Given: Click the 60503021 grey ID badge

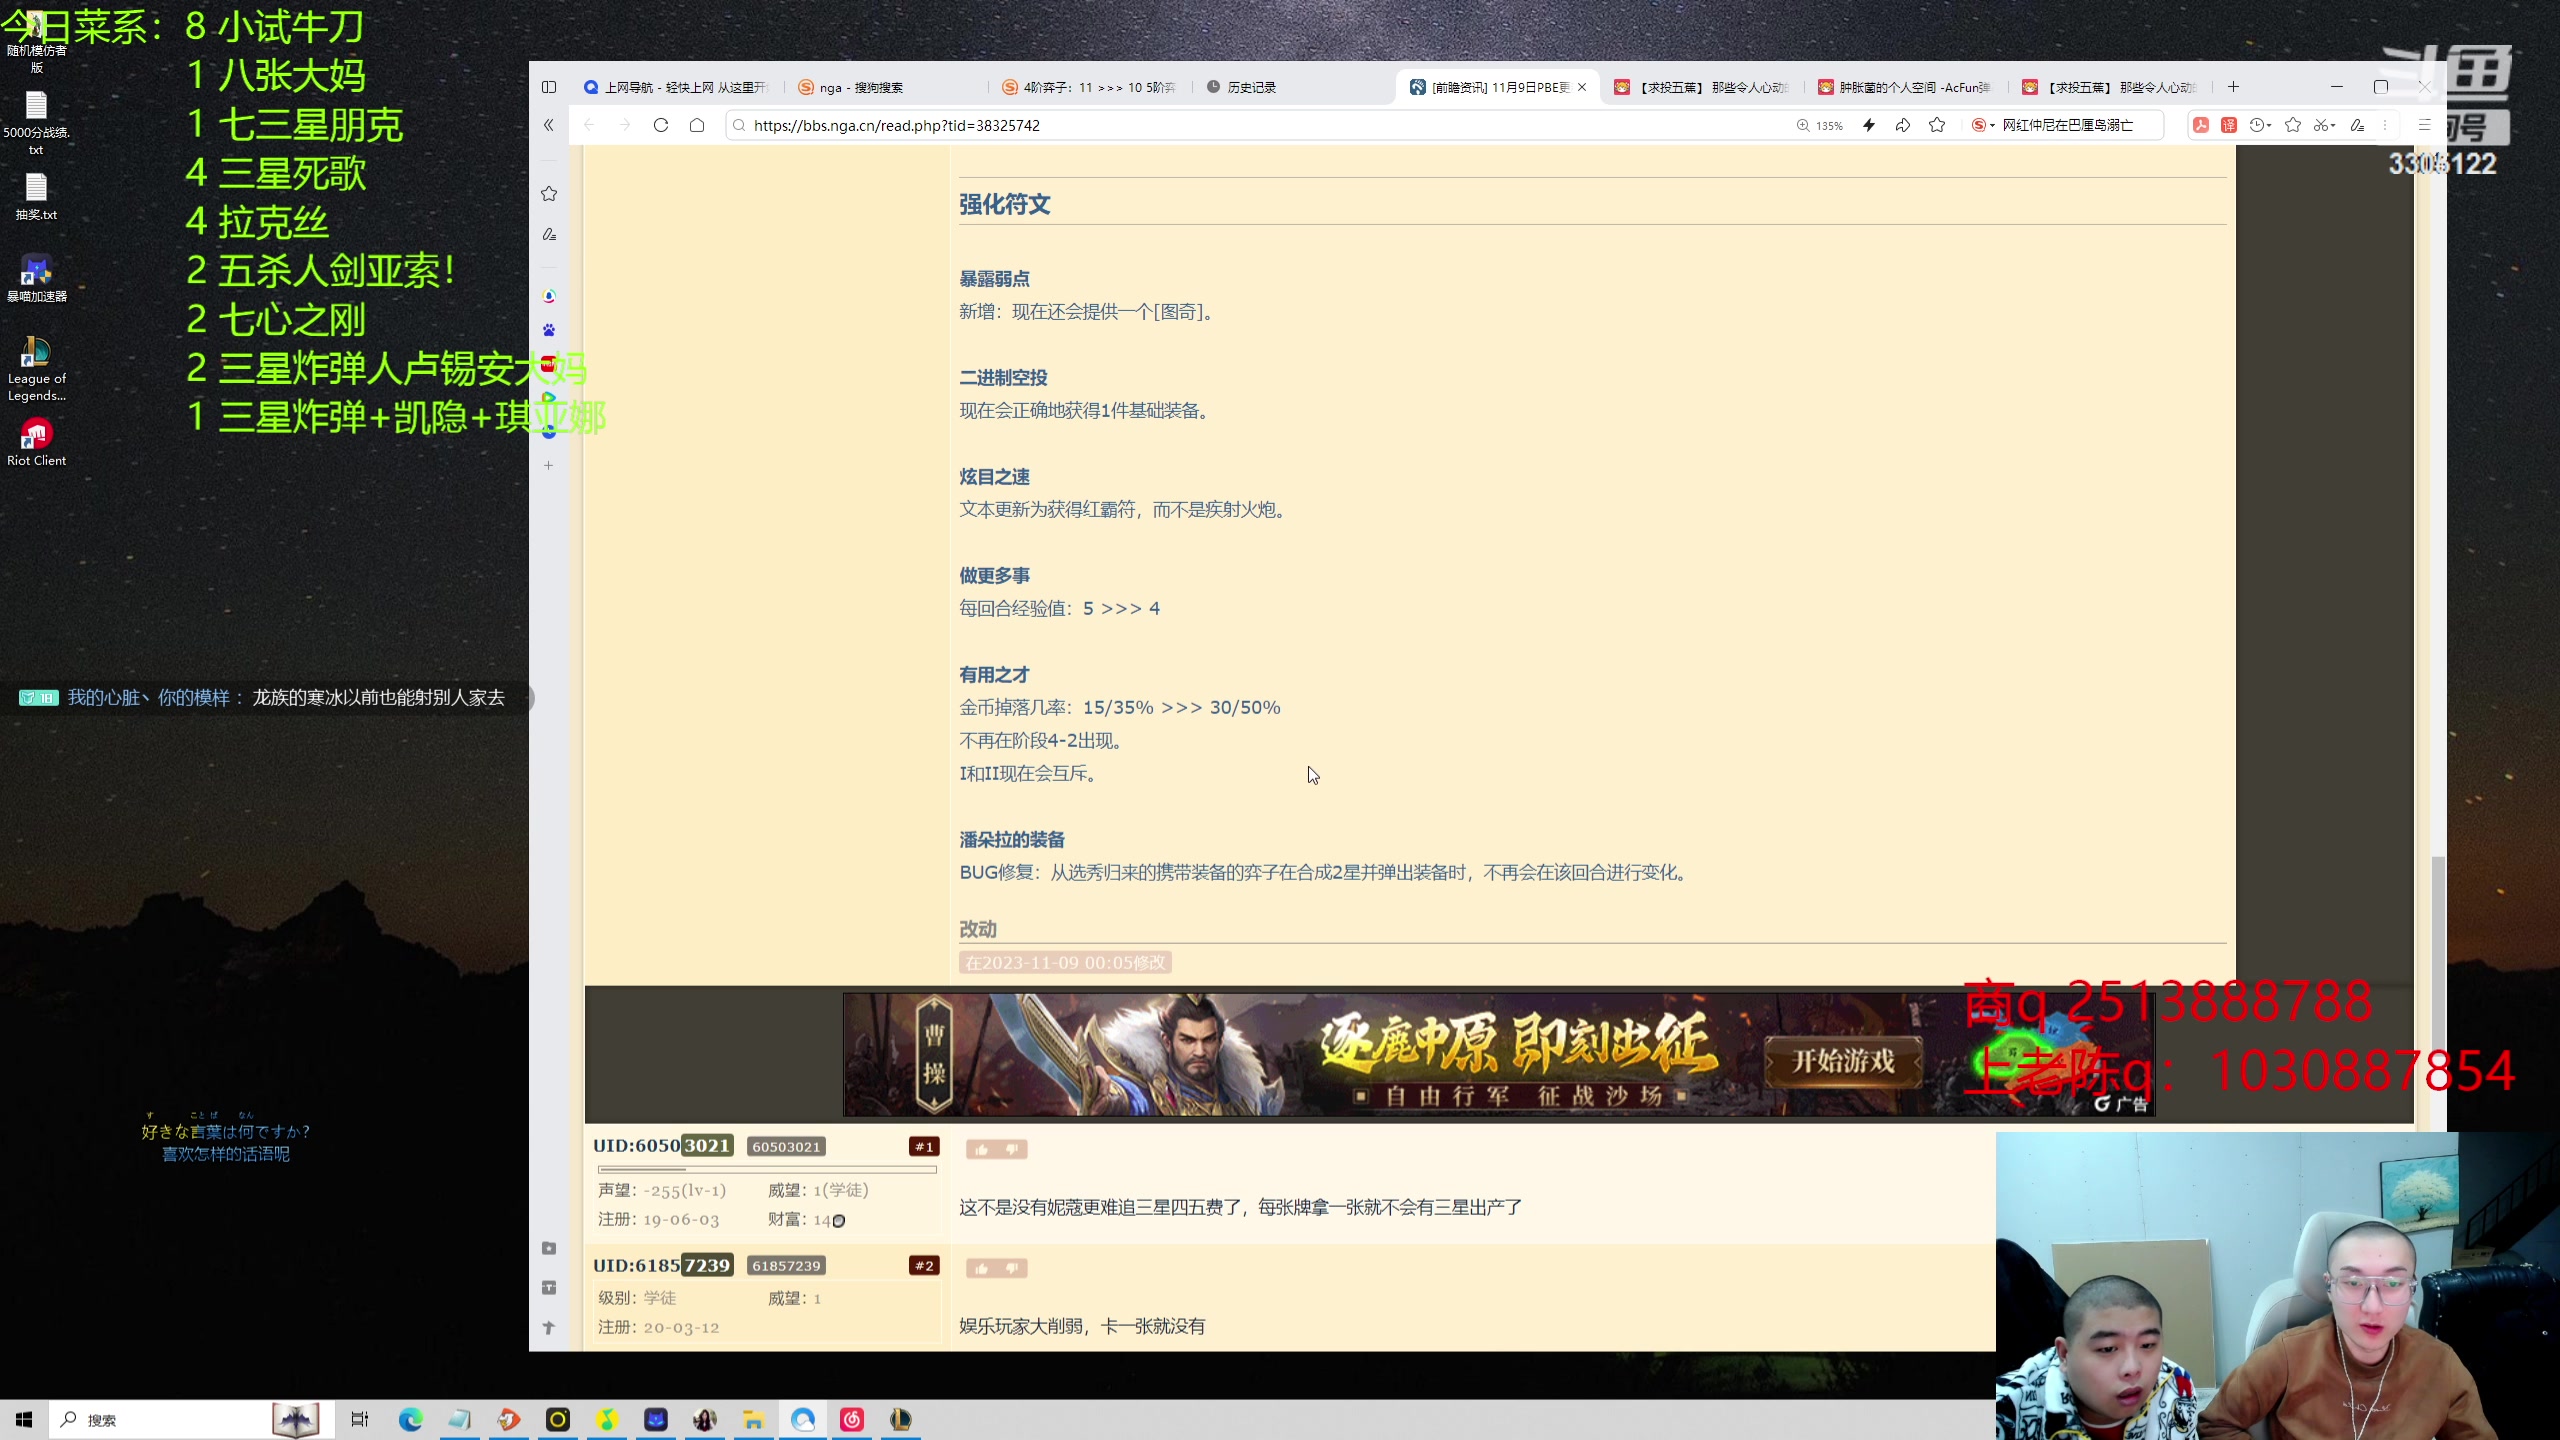Looking at the screenshot, I should 786,1147.
